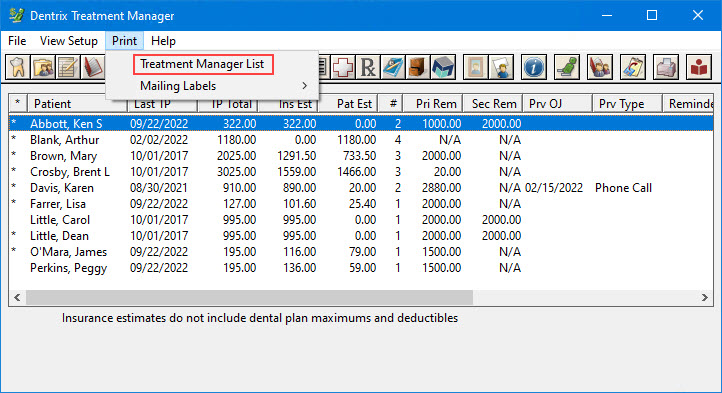
Task: Click the 2880.00 Pri Rem value
Action: [441, 188]
